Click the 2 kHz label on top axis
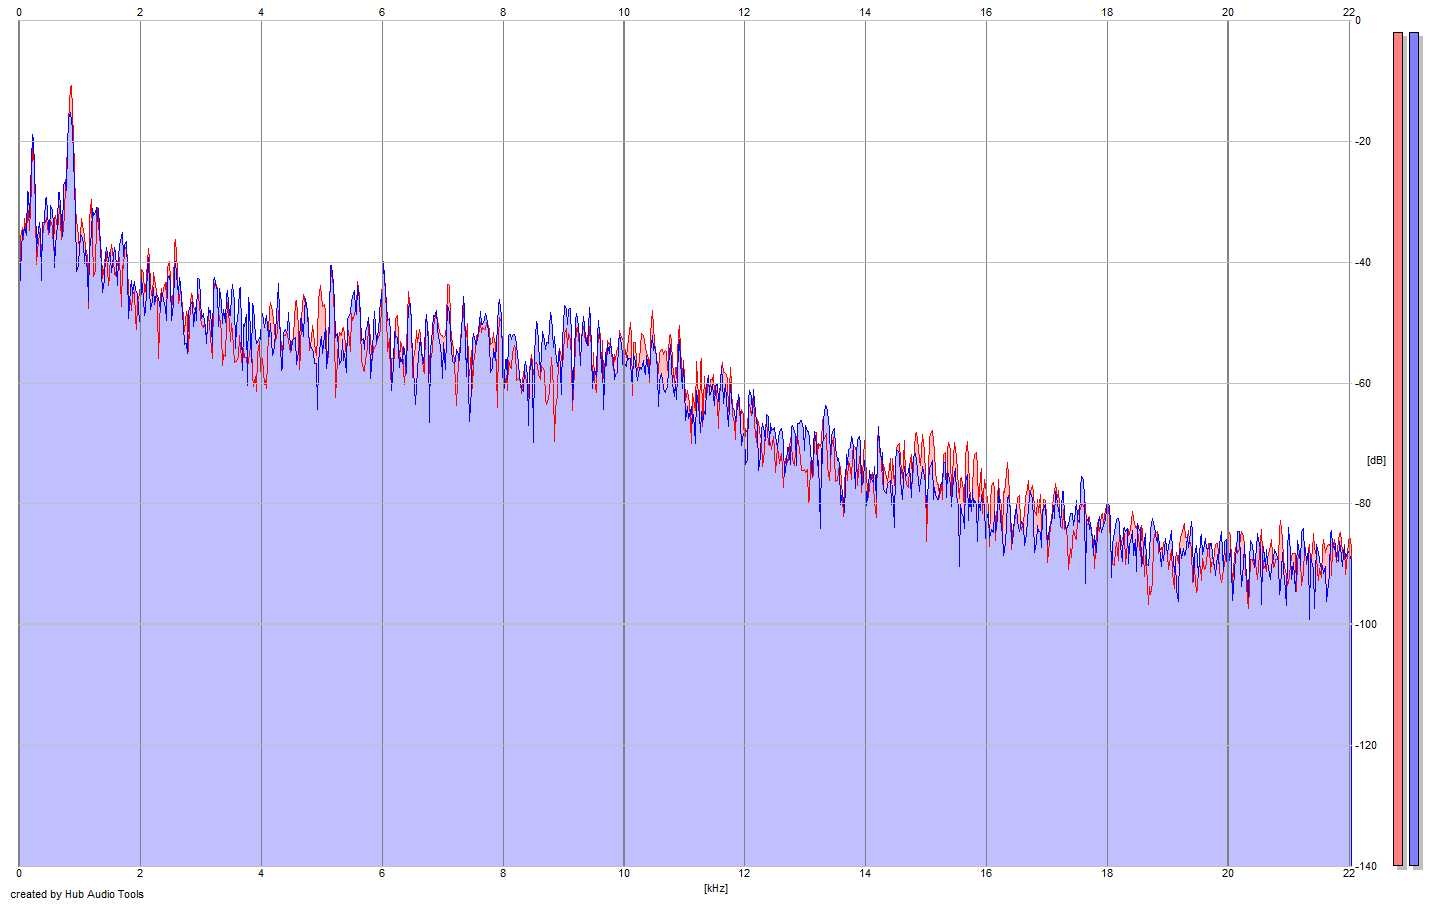The width and height of the screenshot is (1433, 906). tap(140, 12)
